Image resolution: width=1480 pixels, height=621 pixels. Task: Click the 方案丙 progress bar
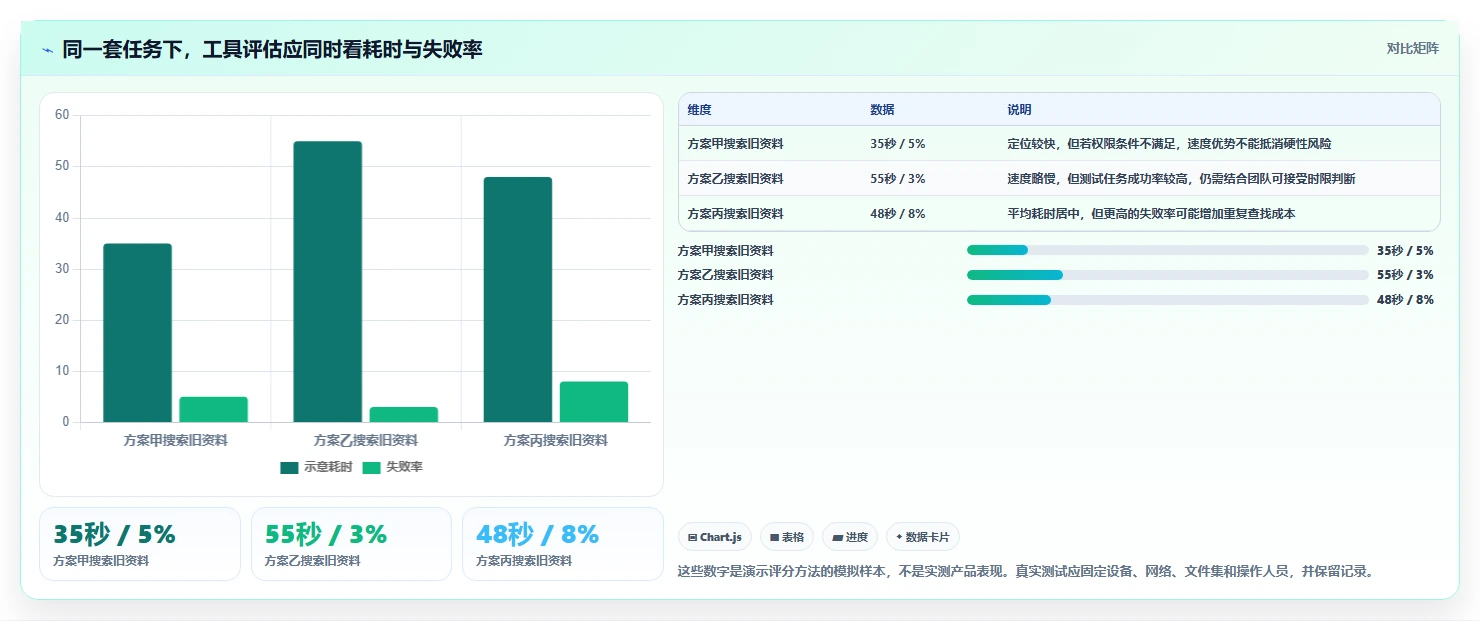point(1167,299)
